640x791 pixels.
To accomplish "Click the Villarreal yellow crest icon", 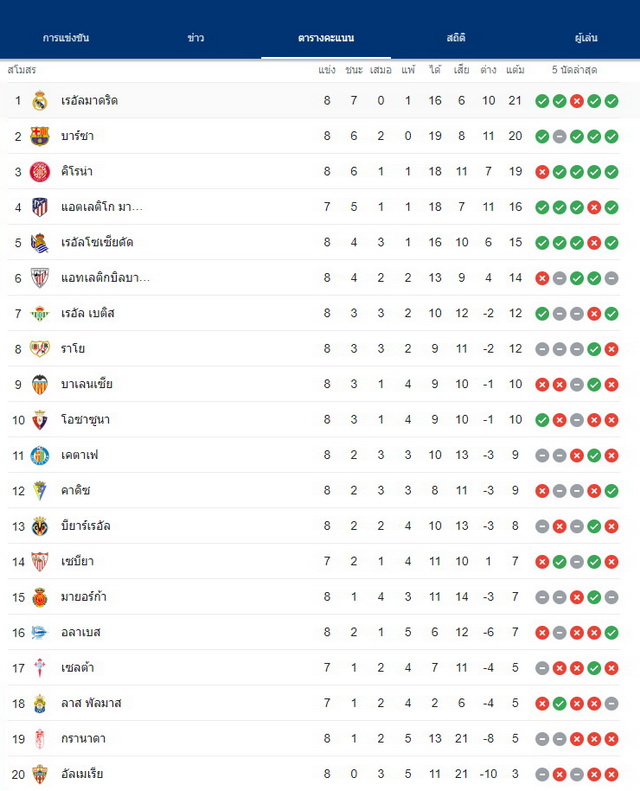I will point(39,526).
